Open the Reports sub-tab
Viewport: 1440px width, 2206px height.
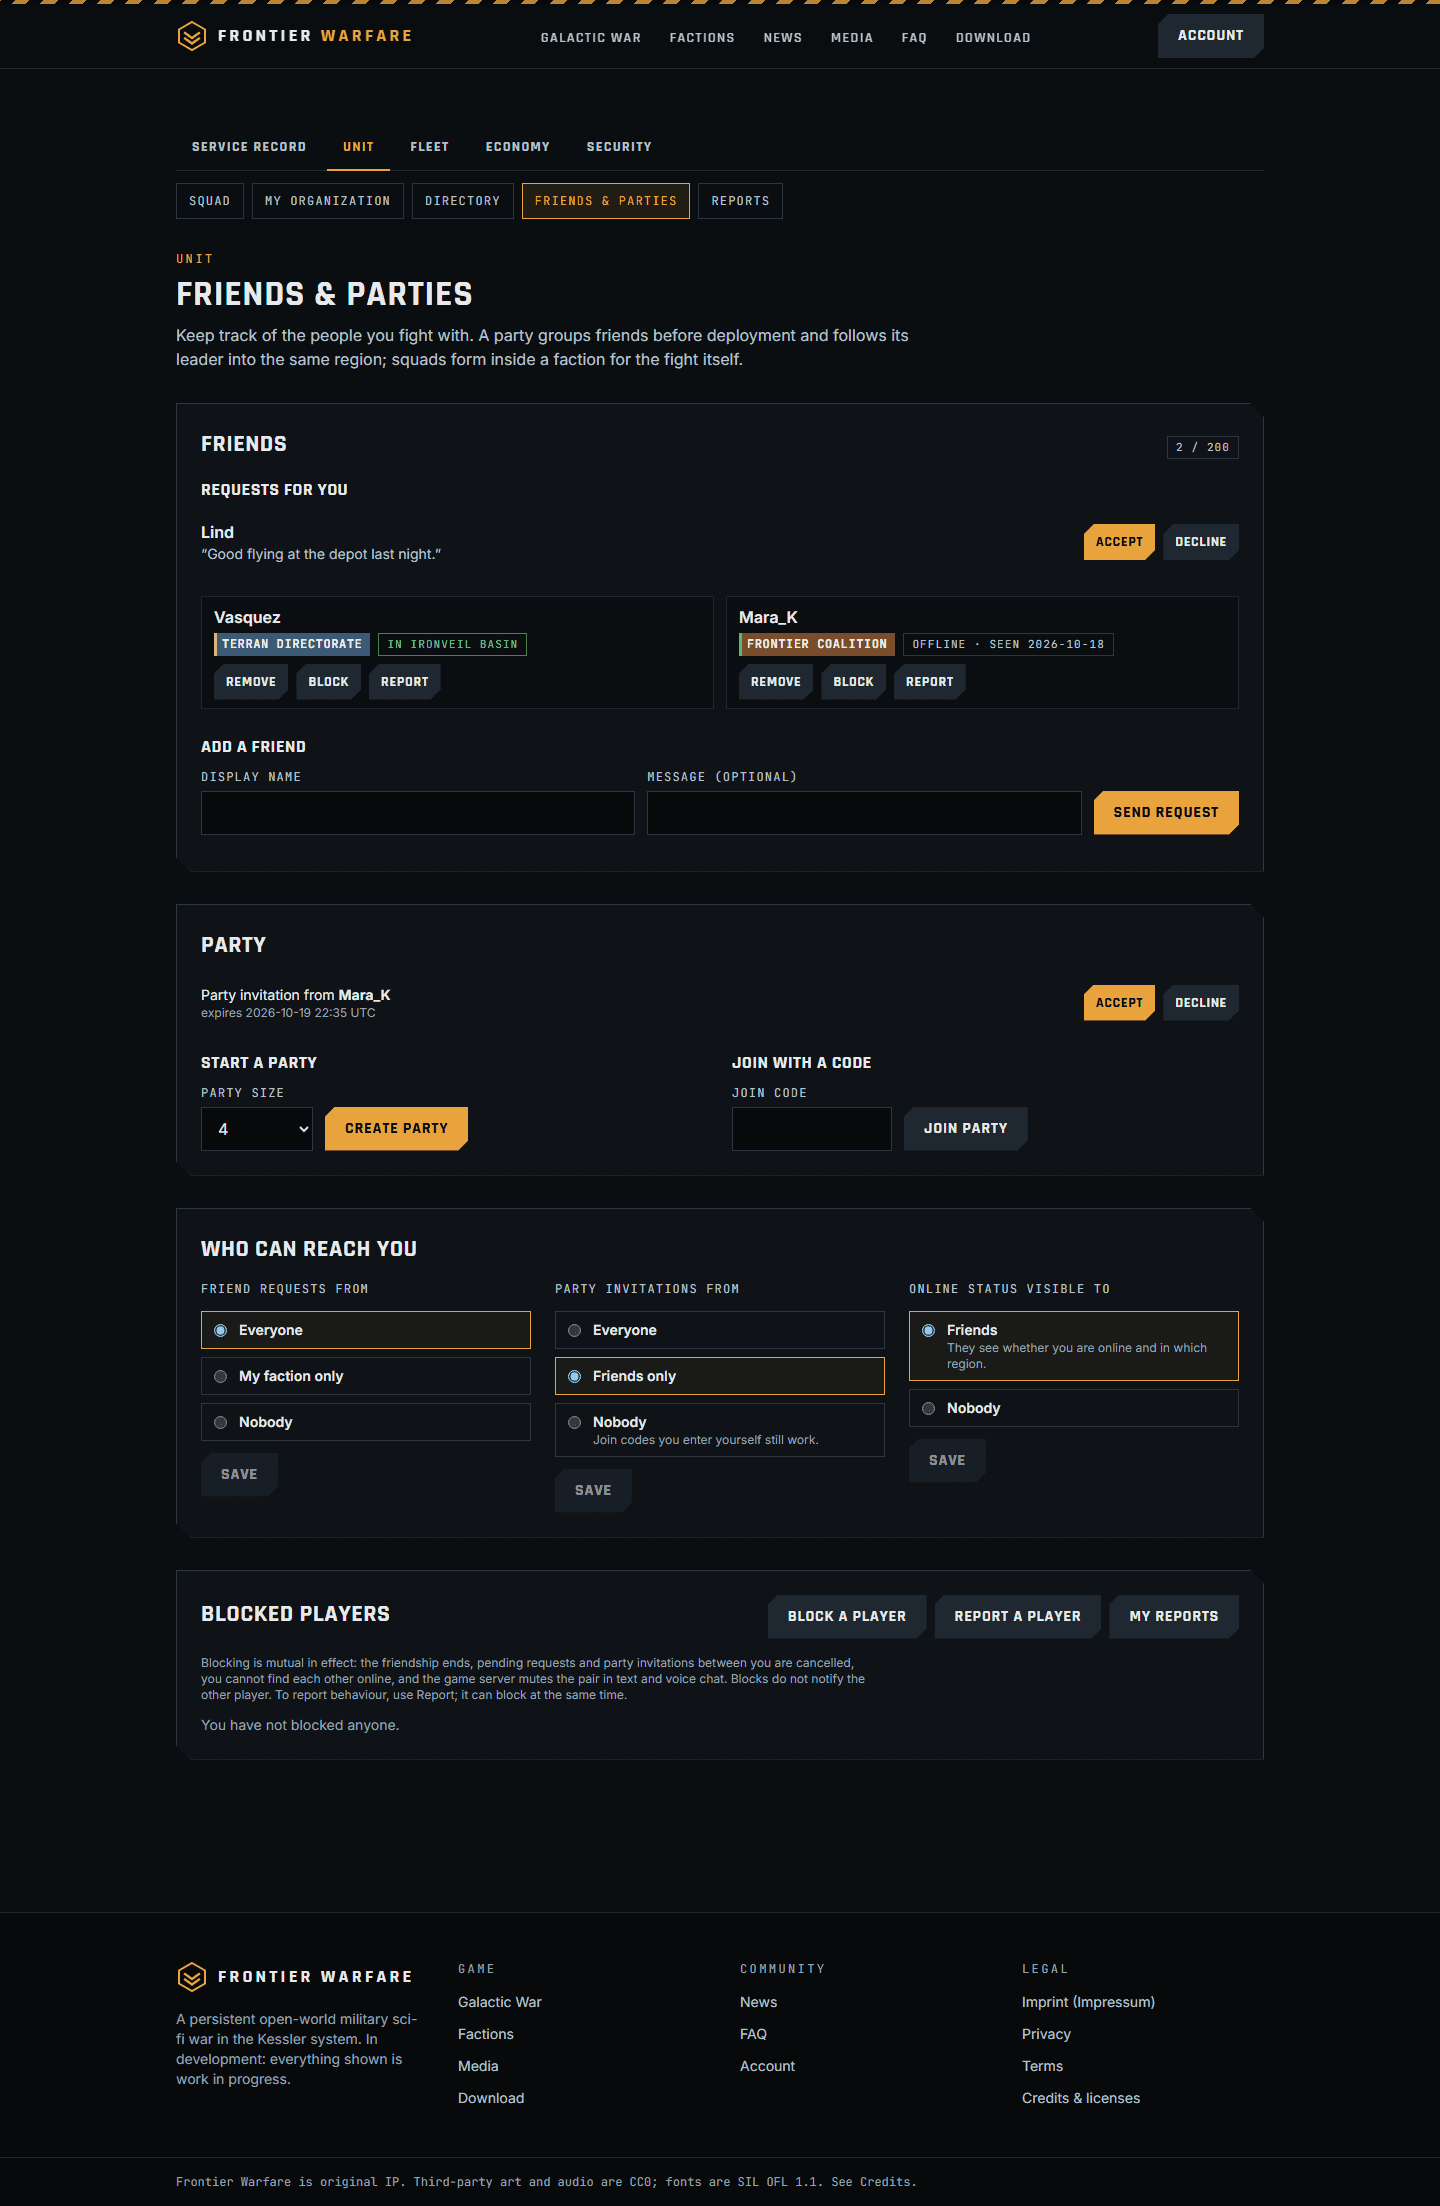coord(741,201)
